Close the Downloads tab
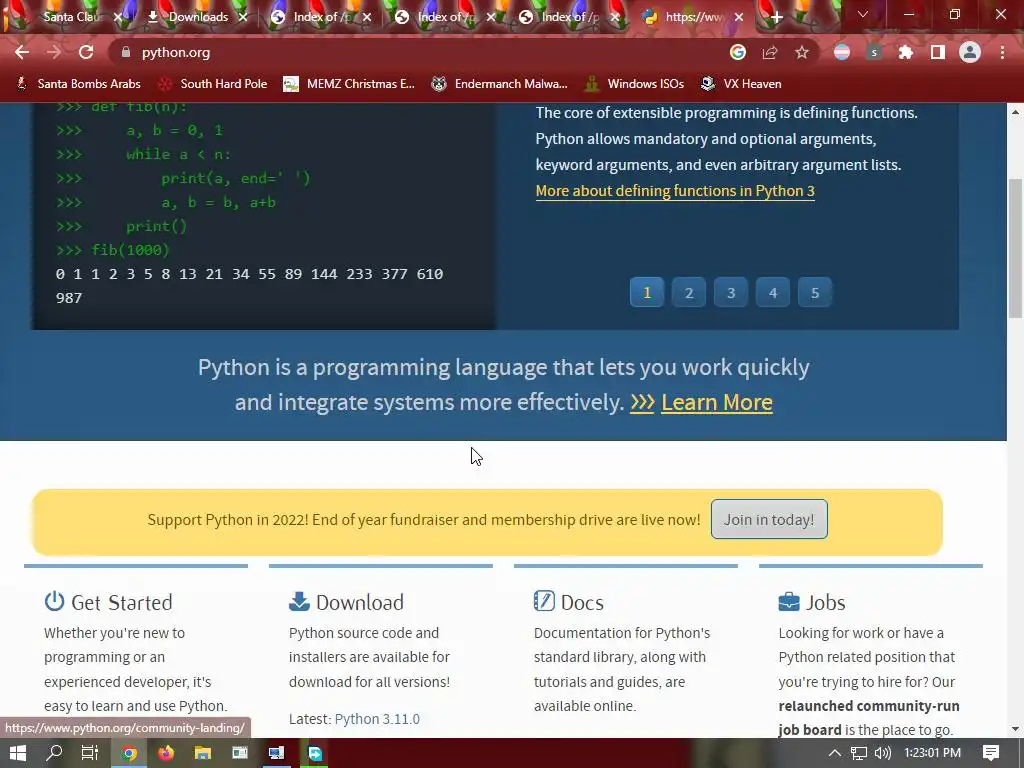This screenshot has width=1024, height=768. pos(243,17)
